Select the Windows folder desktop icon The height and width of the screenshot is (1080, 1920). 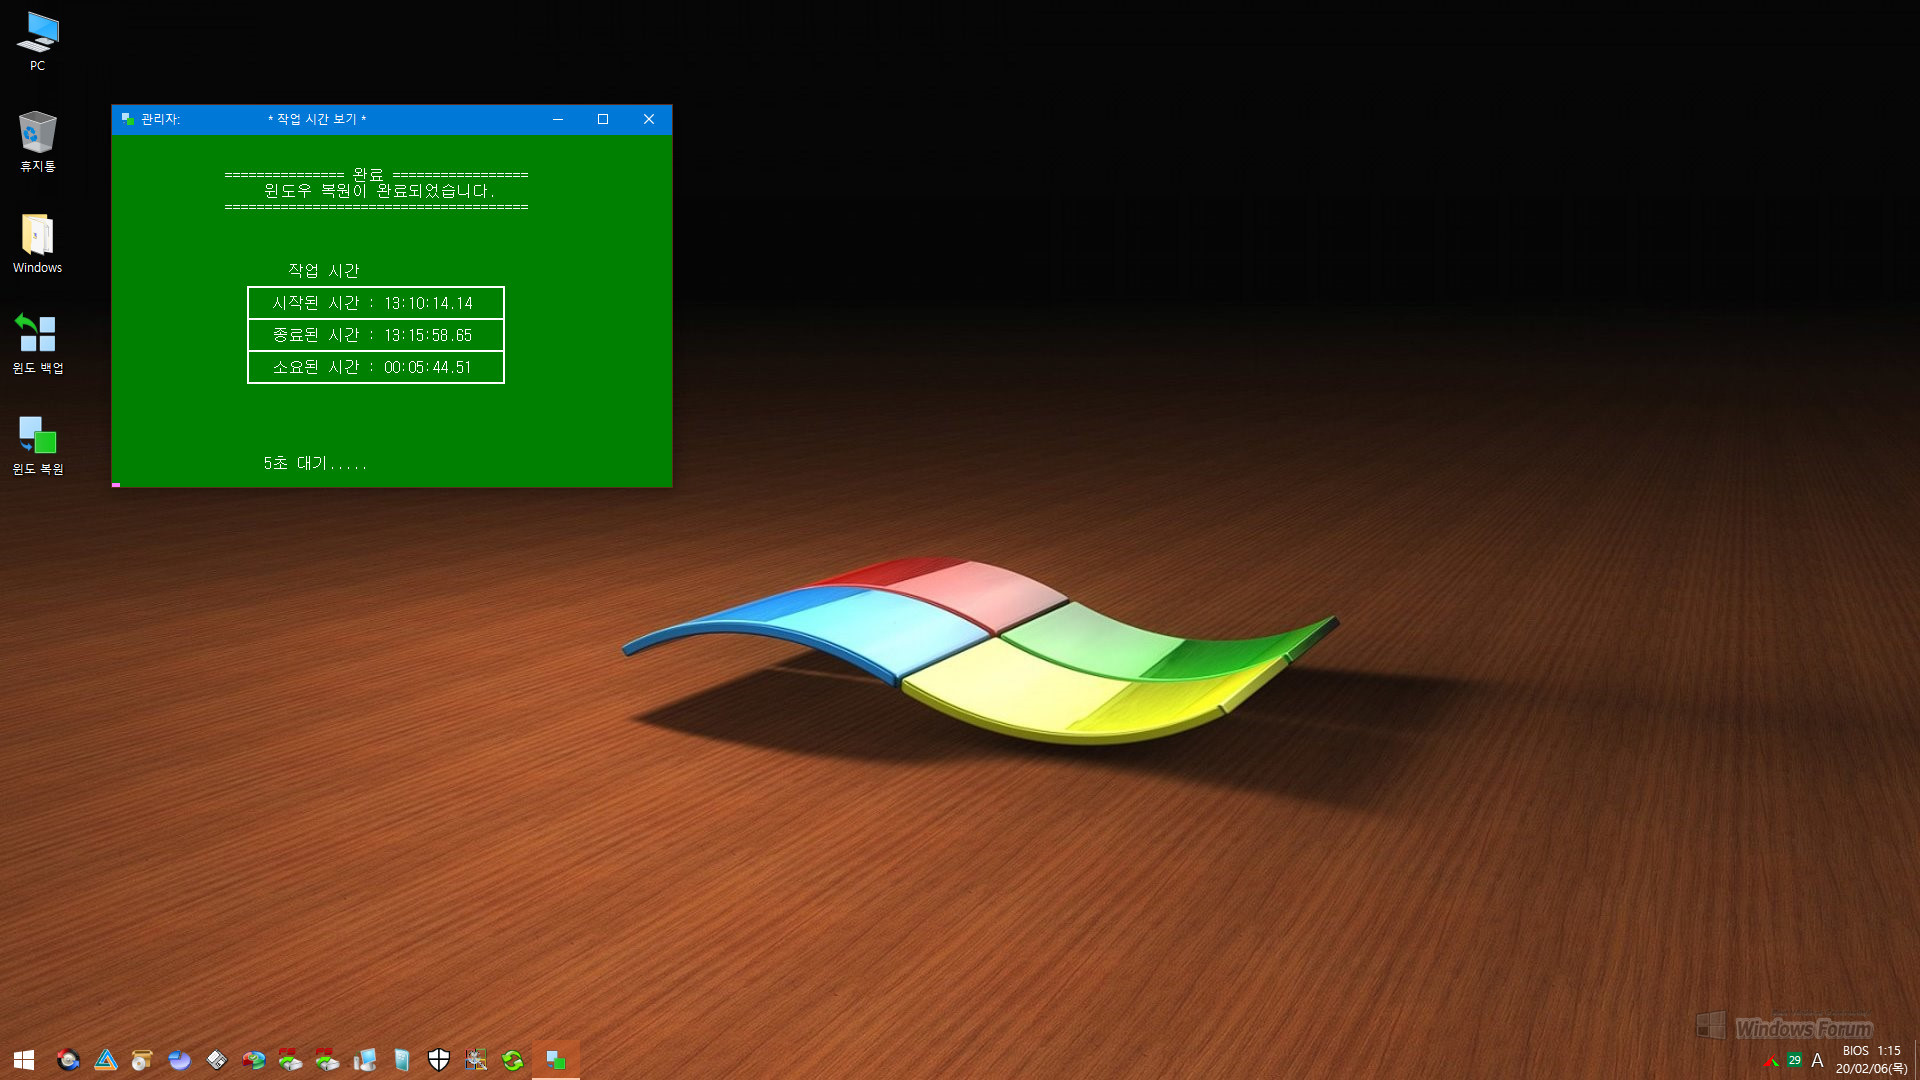pos(37,243)
